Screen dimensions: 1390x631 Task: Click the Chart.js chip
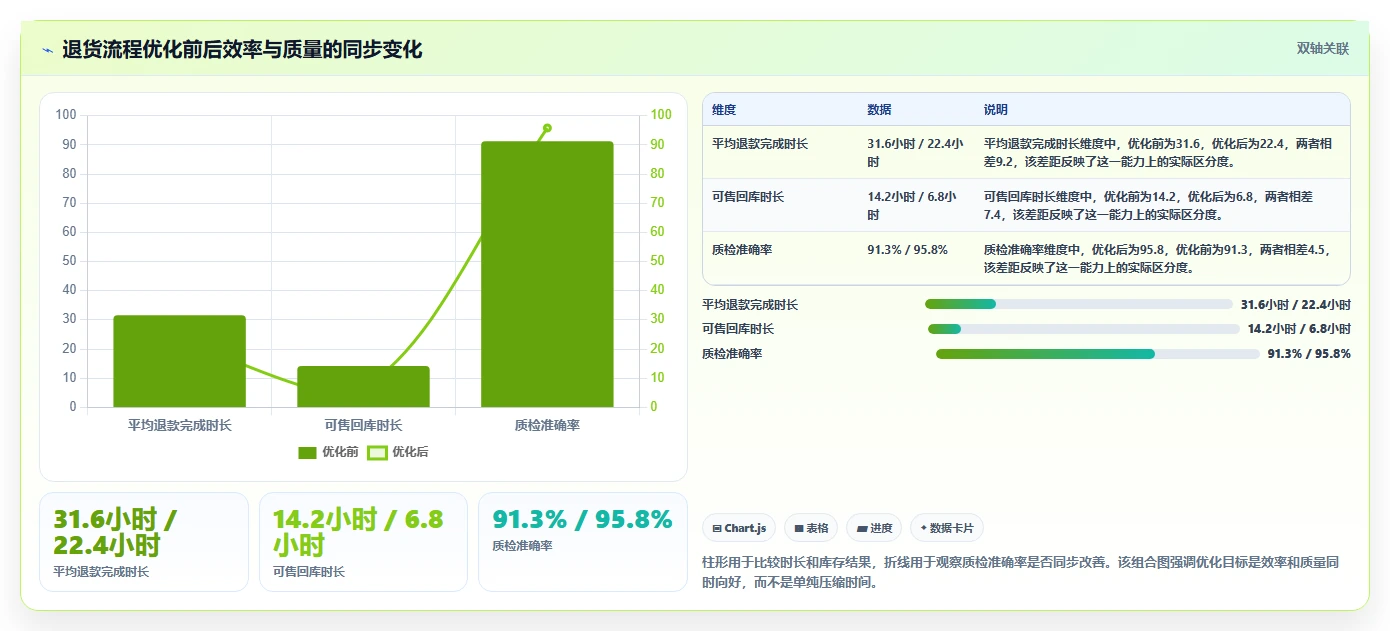tap(739, 528)
